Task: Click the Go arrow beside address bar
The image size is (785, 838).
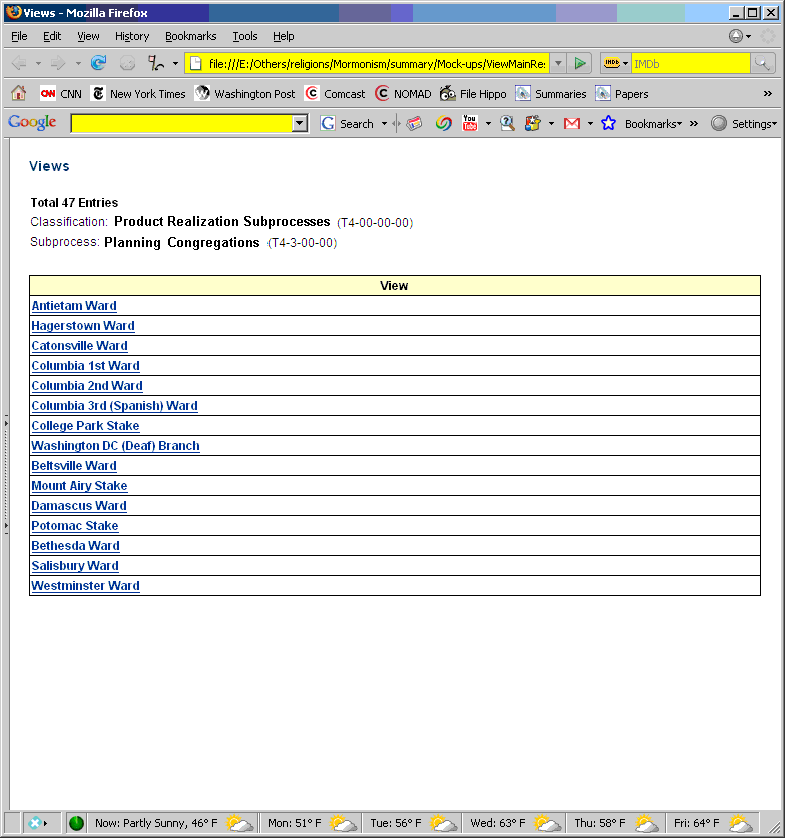Action: click(x=579, y=64)
